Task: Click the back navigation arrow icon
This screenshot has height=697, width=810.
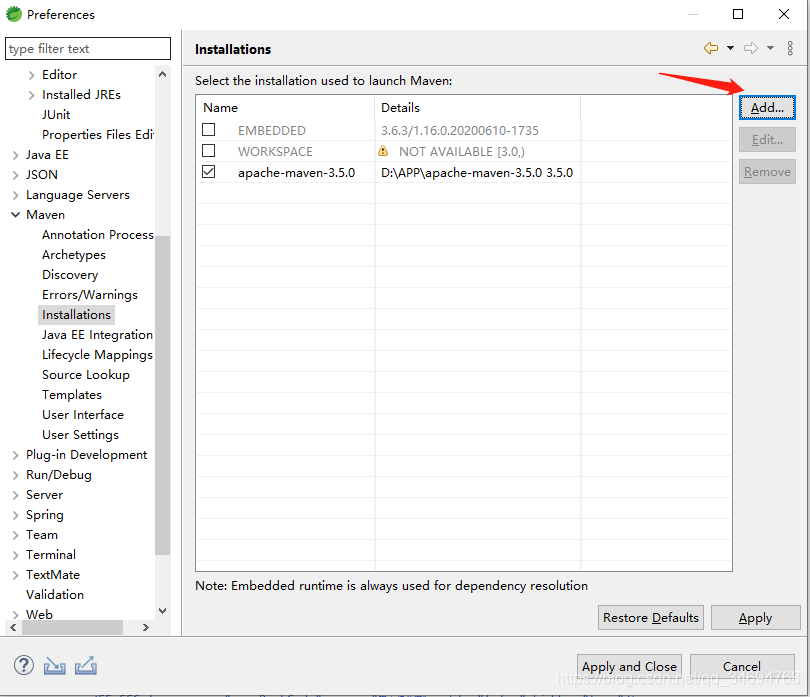Action: (x=711, y=48)
